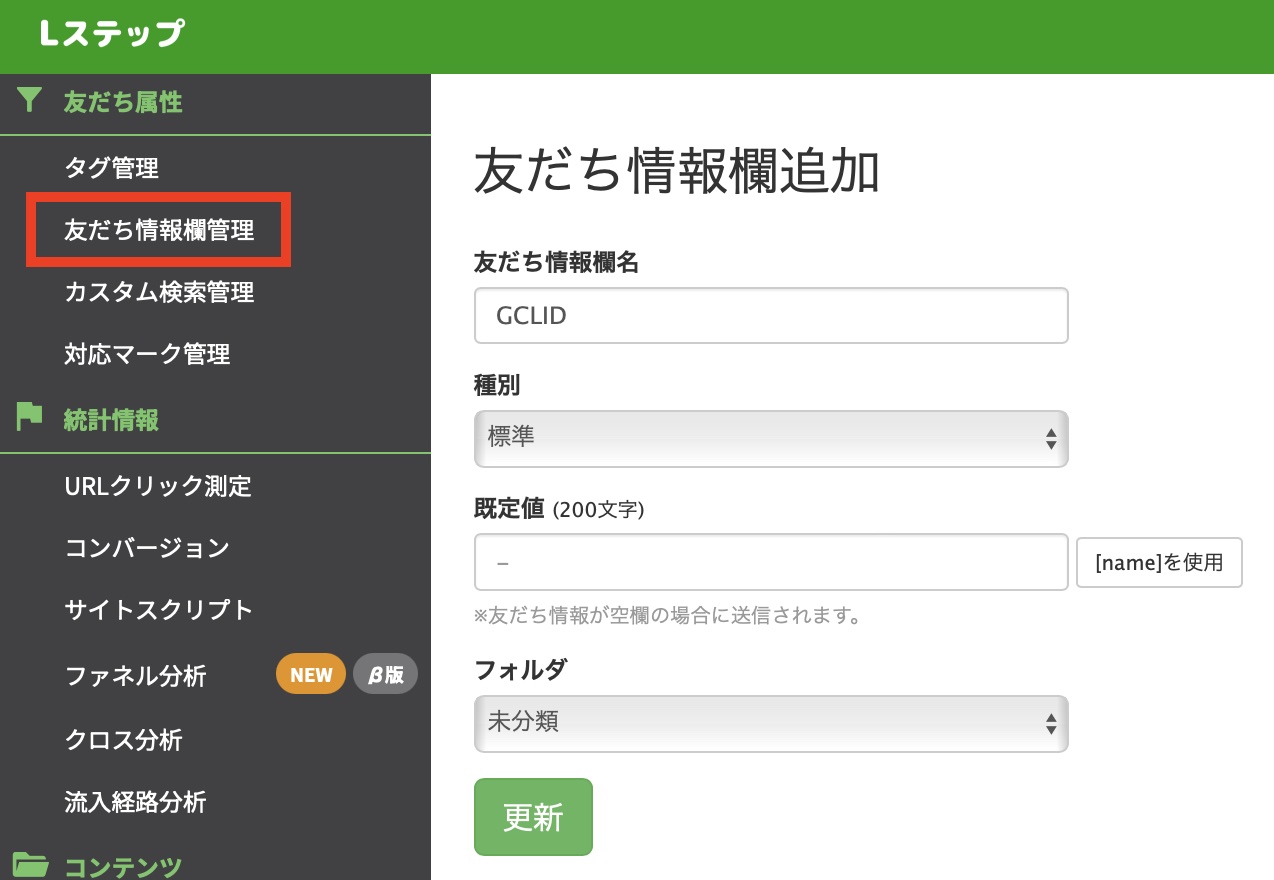Select the highlighted 友だち情報欄管理 item
The image size is (1274, 880).
(157, 229)
